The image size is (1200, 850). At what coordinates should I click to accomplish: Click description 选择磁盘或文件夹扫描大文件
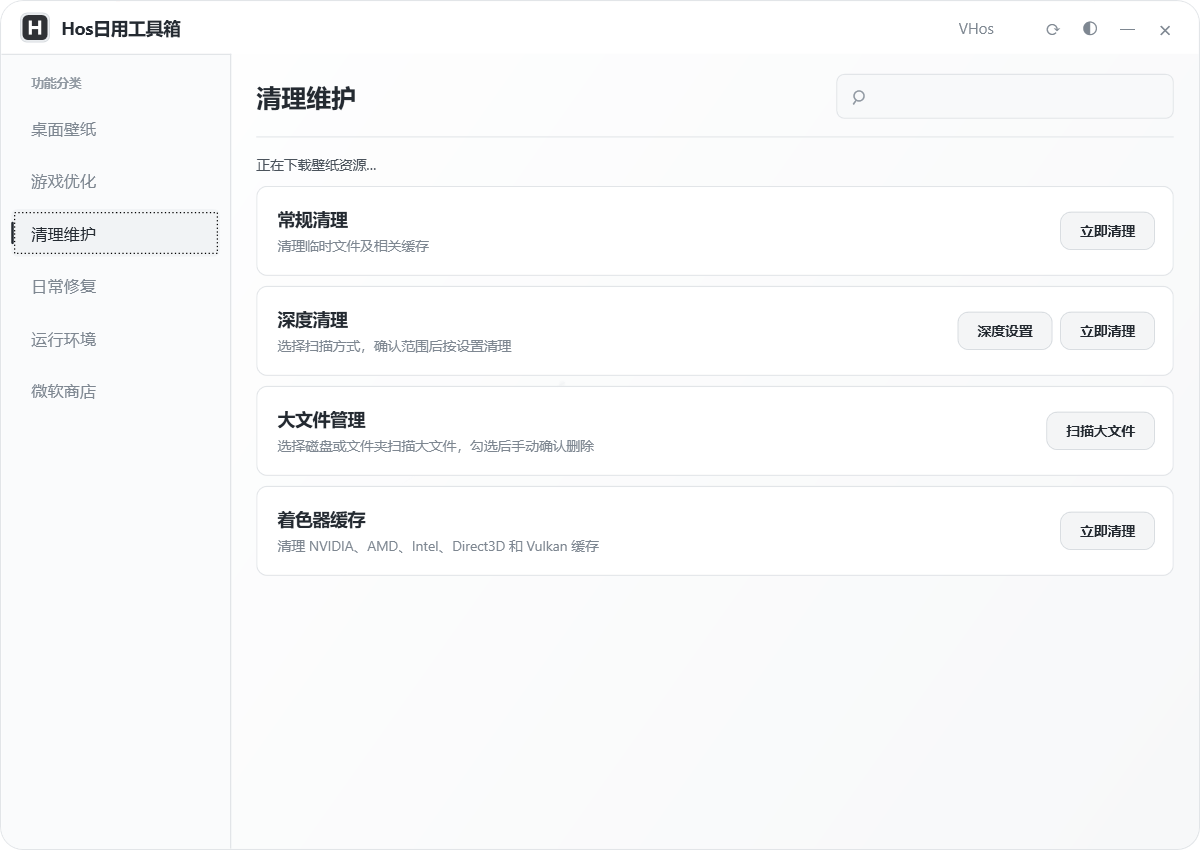coord(435,446)
